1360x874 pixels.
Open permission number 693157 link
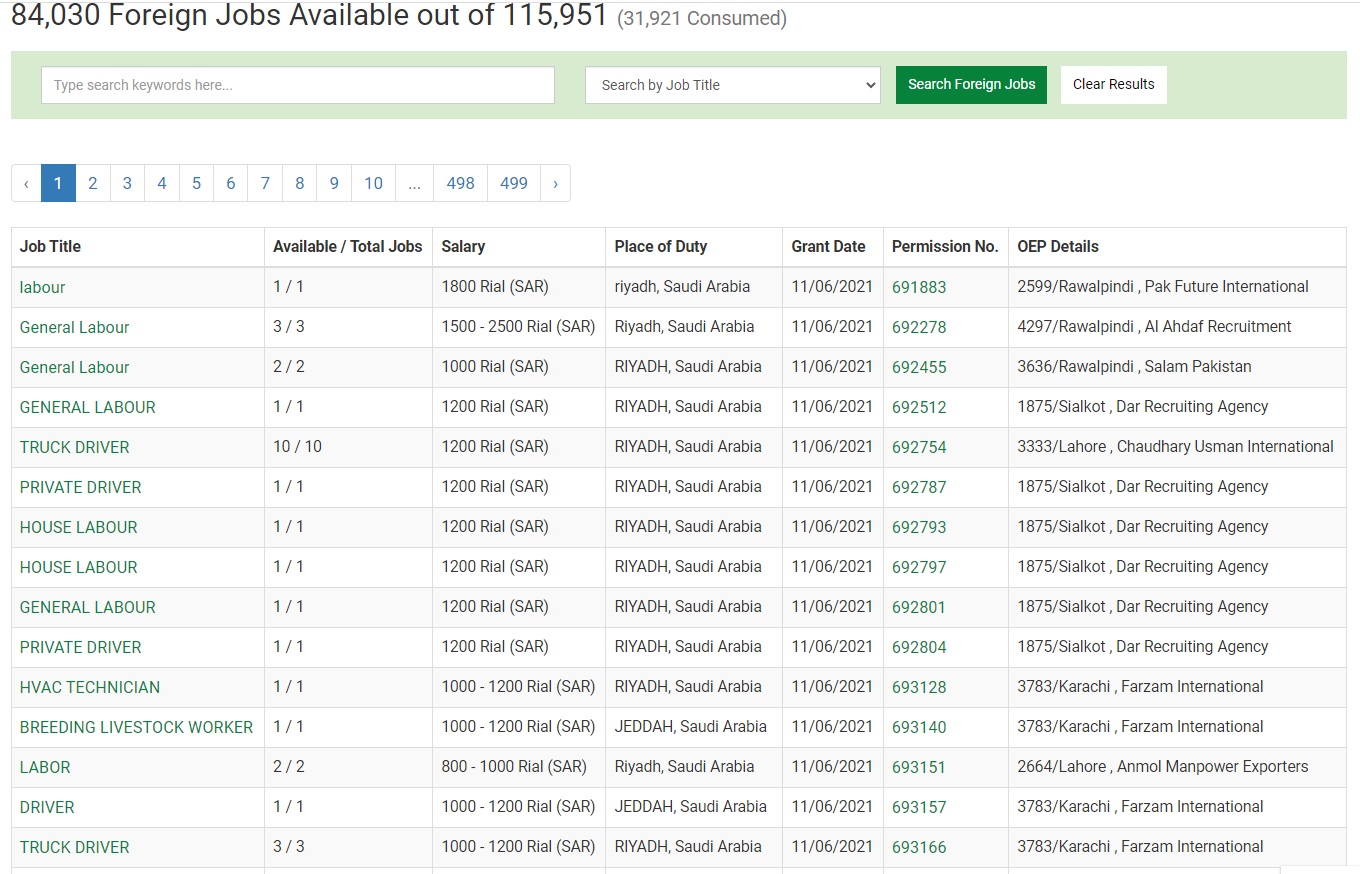919,807
